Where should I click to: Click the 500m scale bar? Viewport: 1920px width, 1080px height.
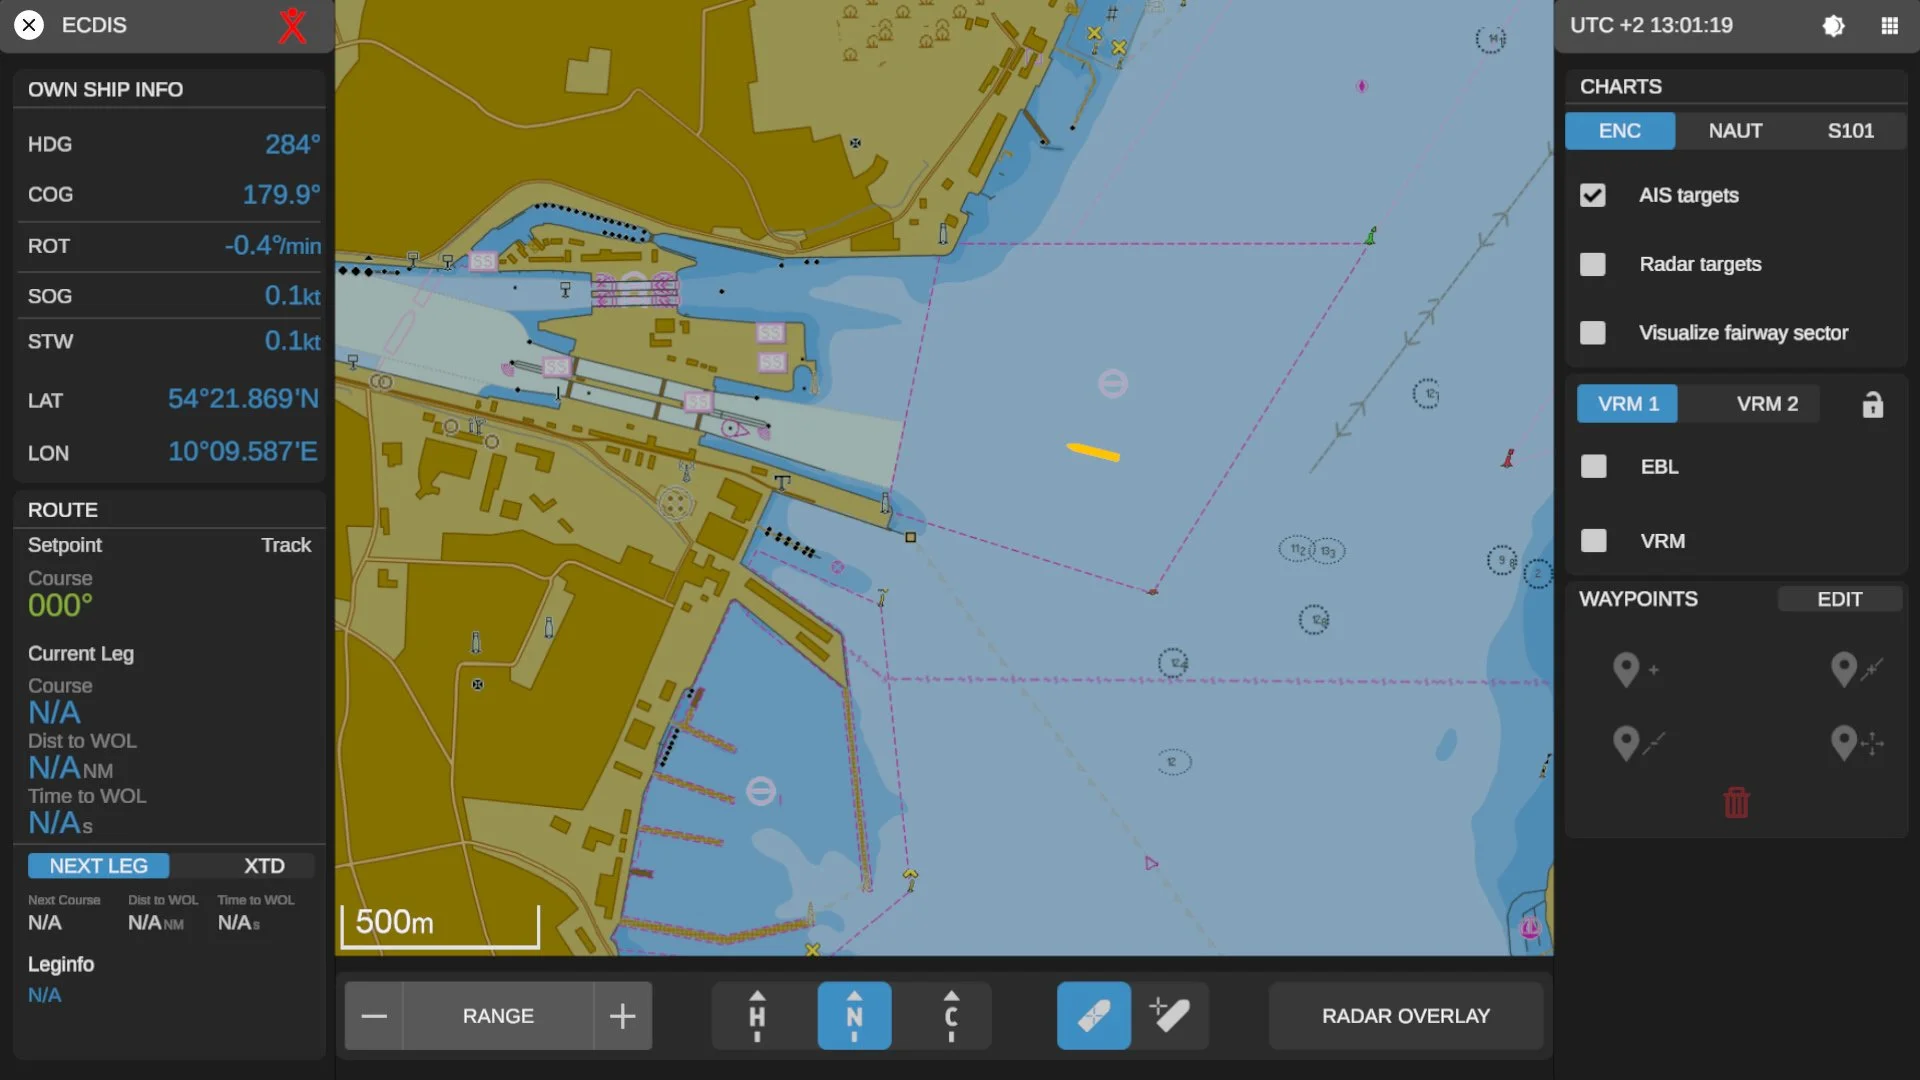[x=440, y=925]
